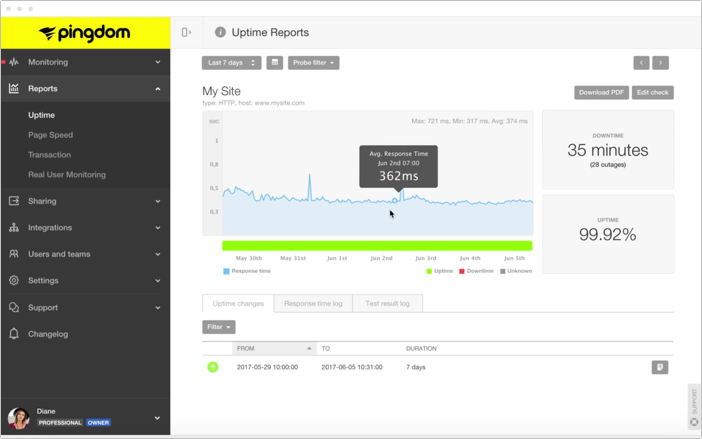This screenshot has width=702, height=439.
Task: Click the green uptime status icon in table
Action: tap(213, 367)
